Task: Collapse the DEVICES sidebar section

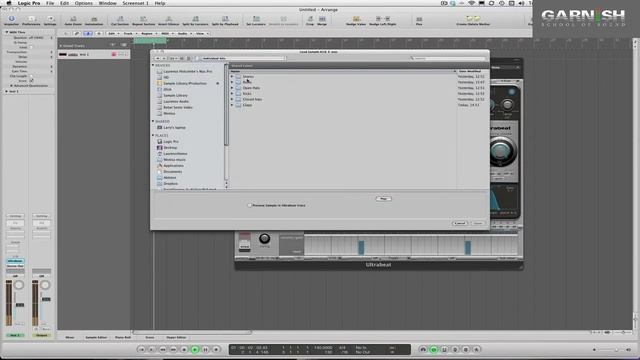Action: click(153, 65)
